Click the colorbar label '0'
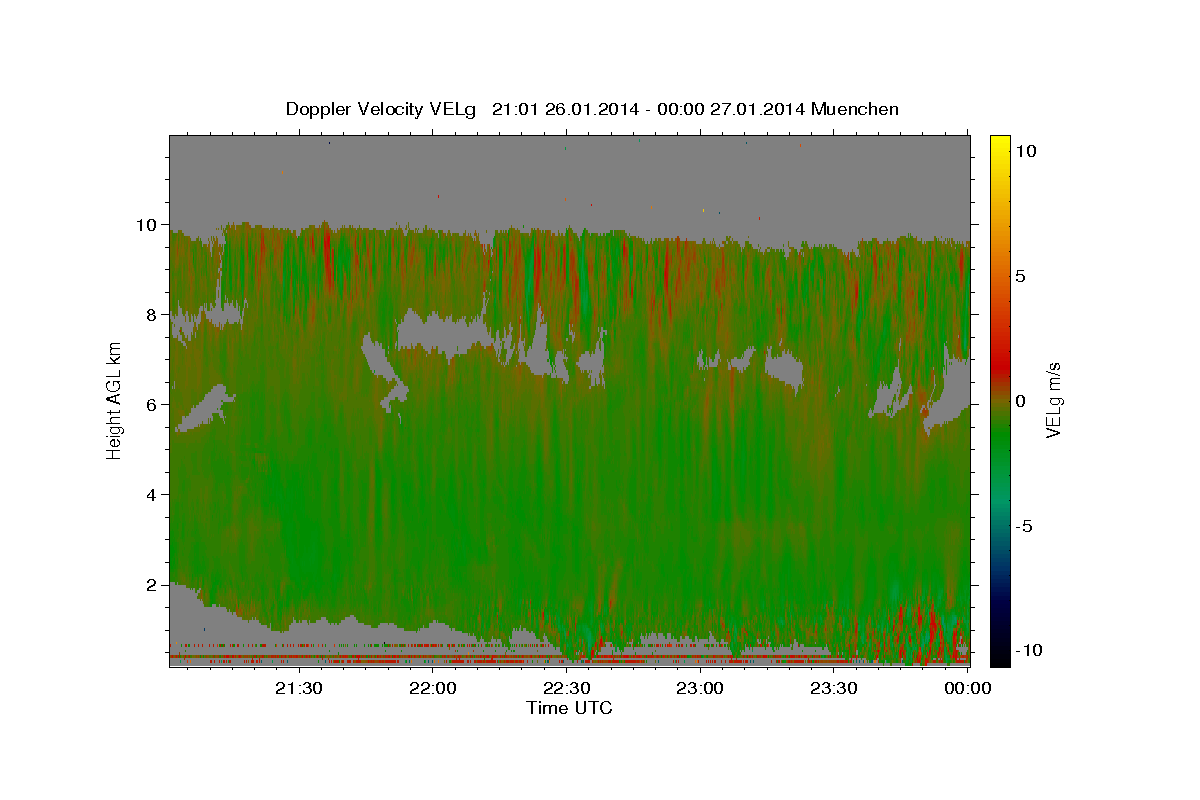 (1020, 401)
